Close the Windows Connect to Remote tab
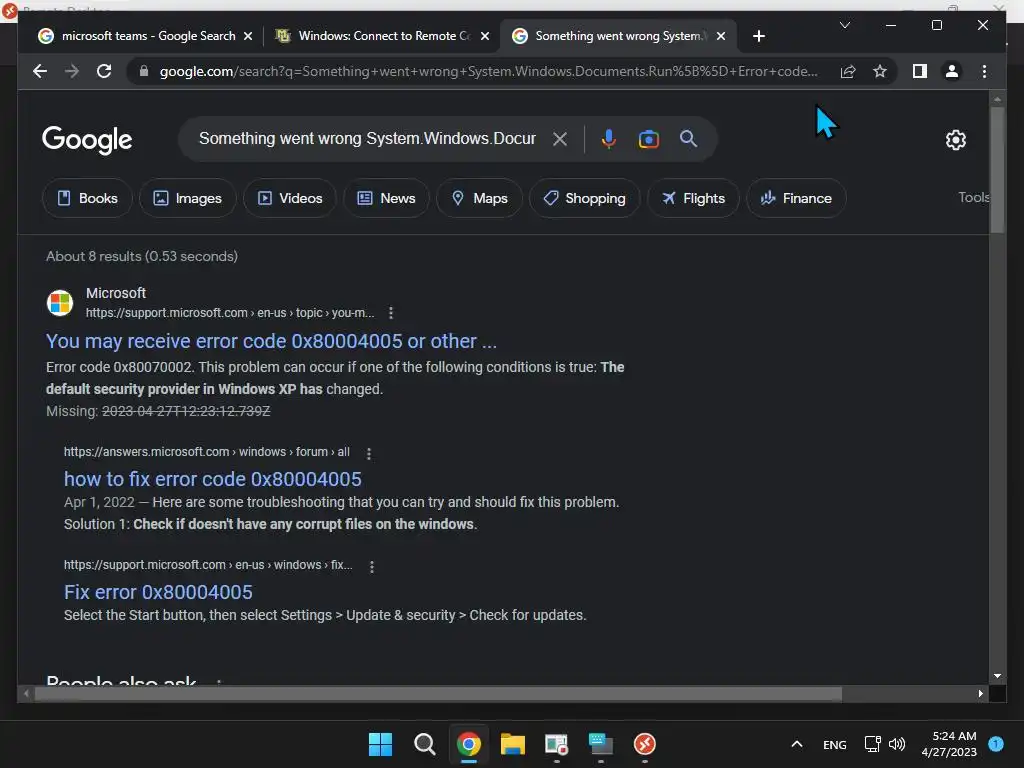 pyautogui.click(x=485, y=37)
